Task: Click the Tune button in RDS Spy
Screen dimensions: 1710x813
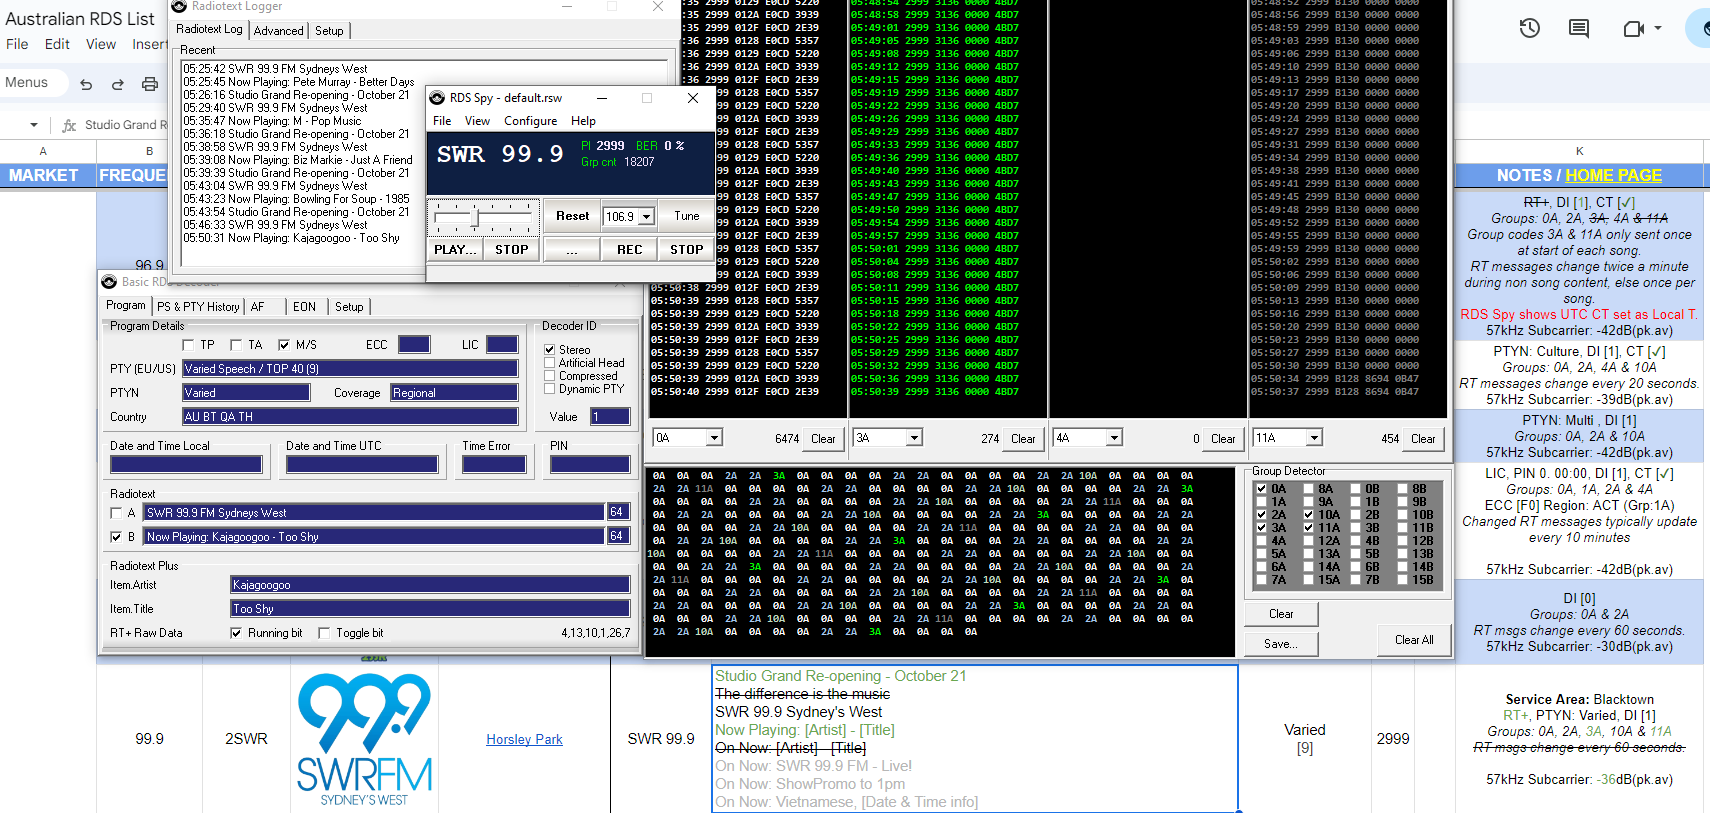Action: [686, 216]
